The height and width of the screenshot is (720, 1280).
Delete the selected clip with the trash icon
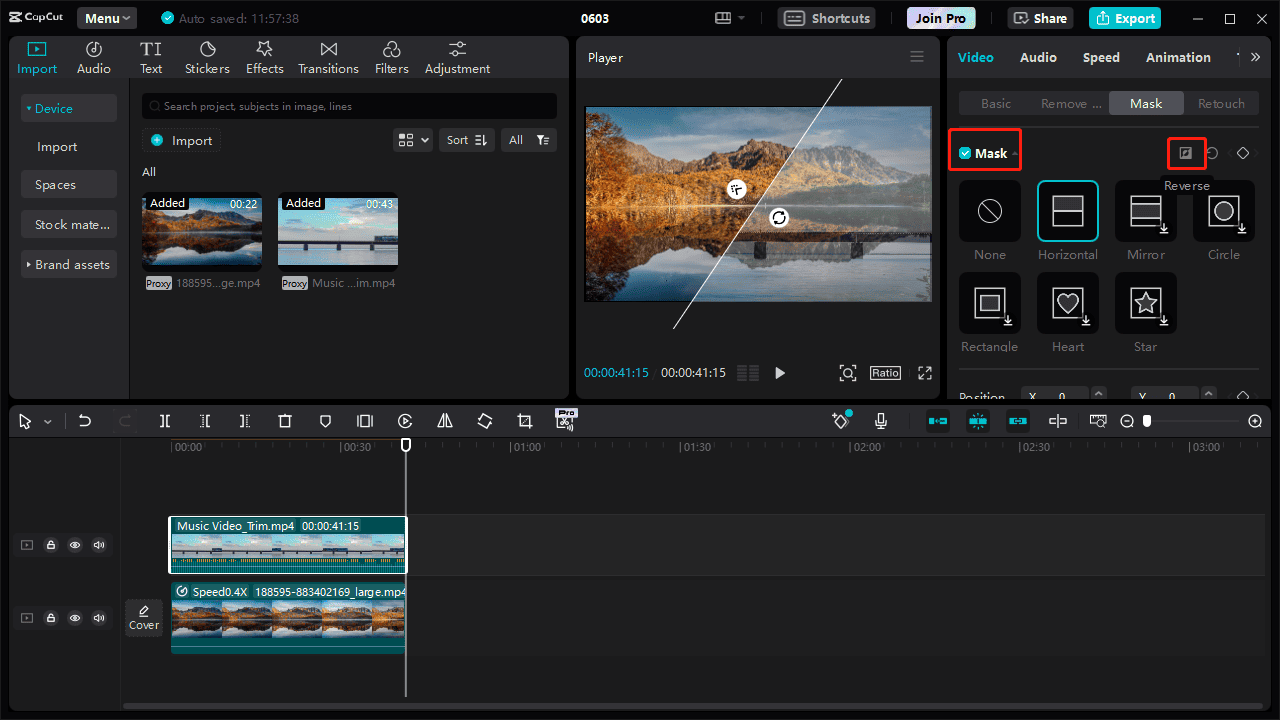(x=285, y=421)
